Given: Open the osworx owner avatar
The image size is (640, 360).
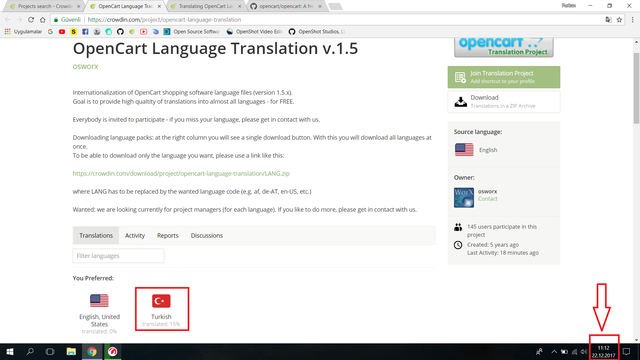Looking at the screenshot, I should click(464, 198).
